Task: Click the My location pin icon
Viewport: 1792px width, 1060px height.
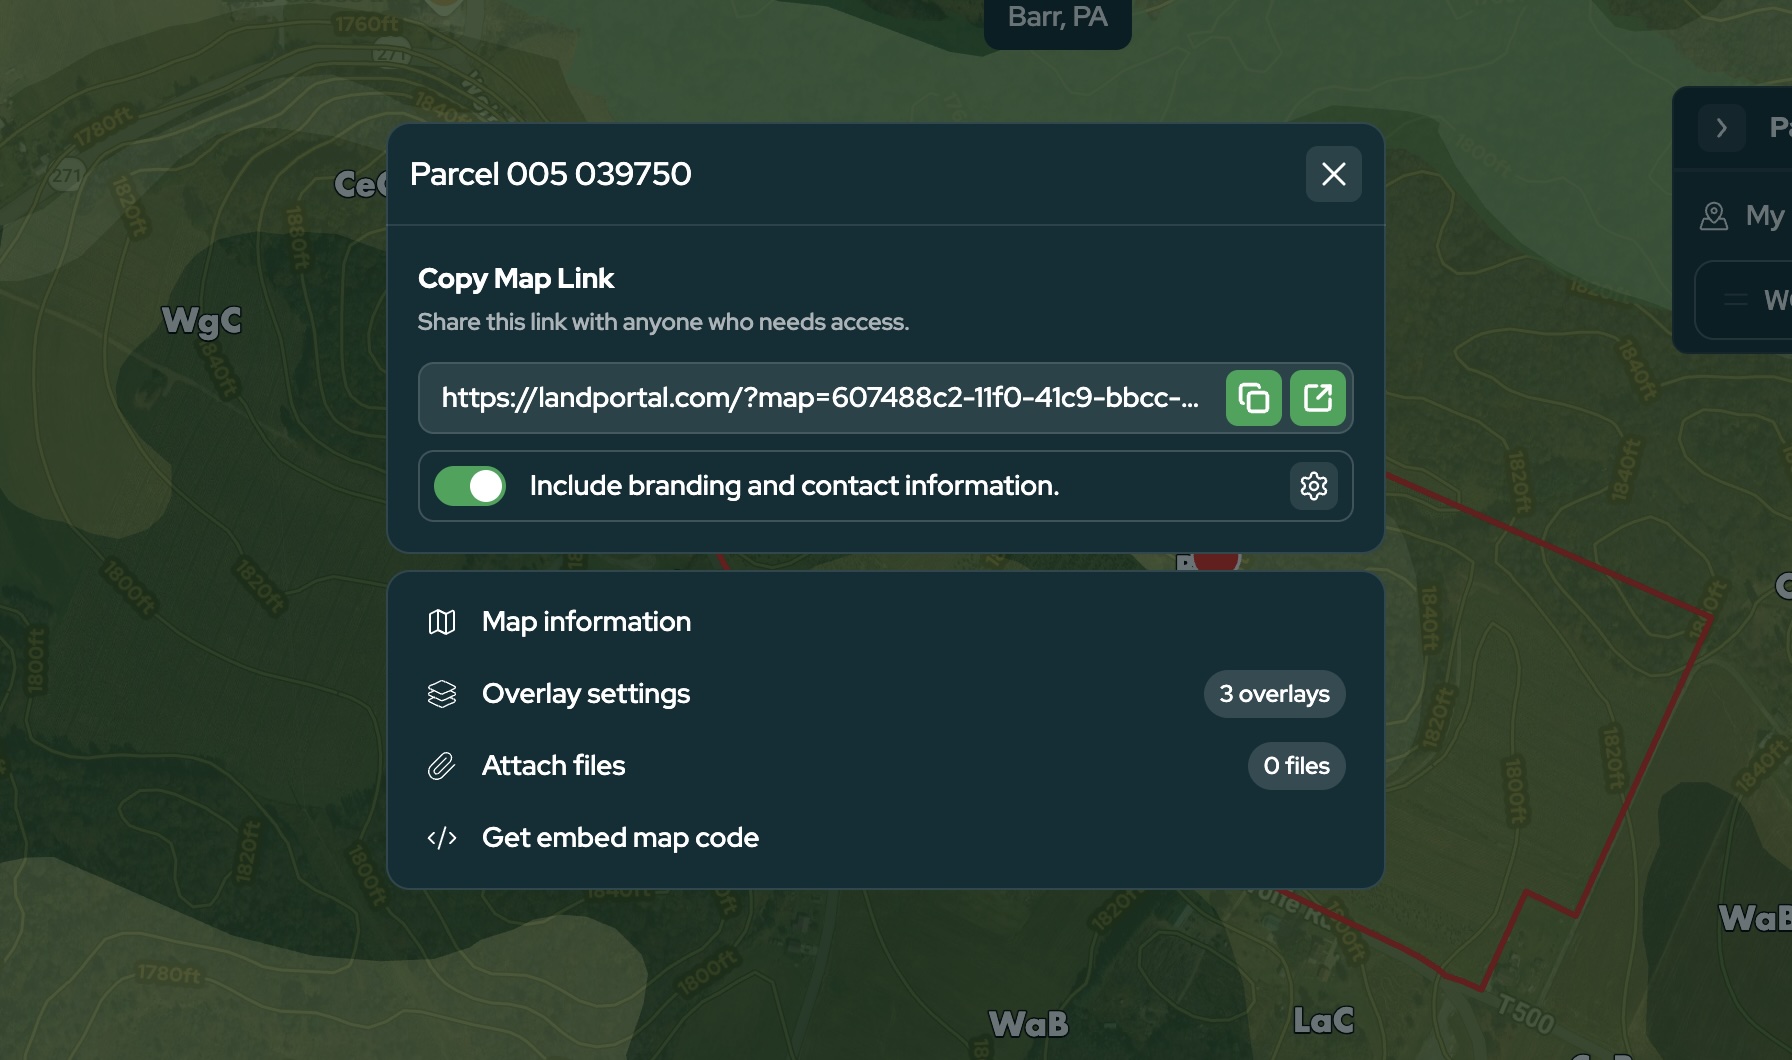Action: coord(1714,216)
